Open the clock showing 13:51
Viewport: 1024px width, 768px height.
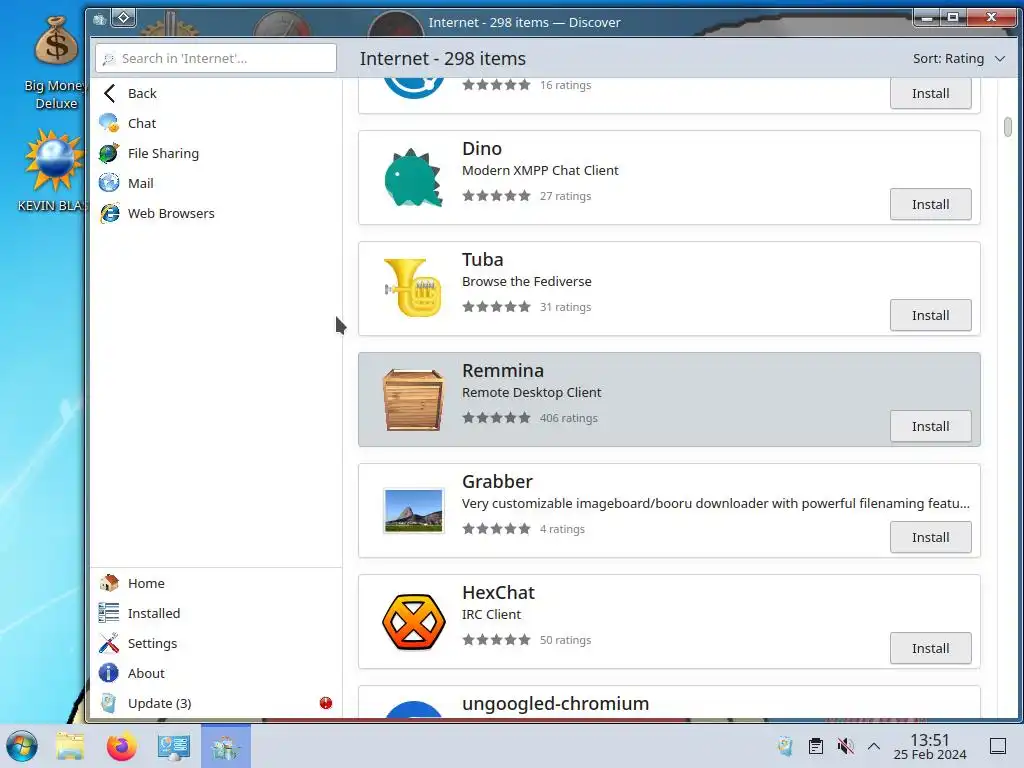(930, 746)
